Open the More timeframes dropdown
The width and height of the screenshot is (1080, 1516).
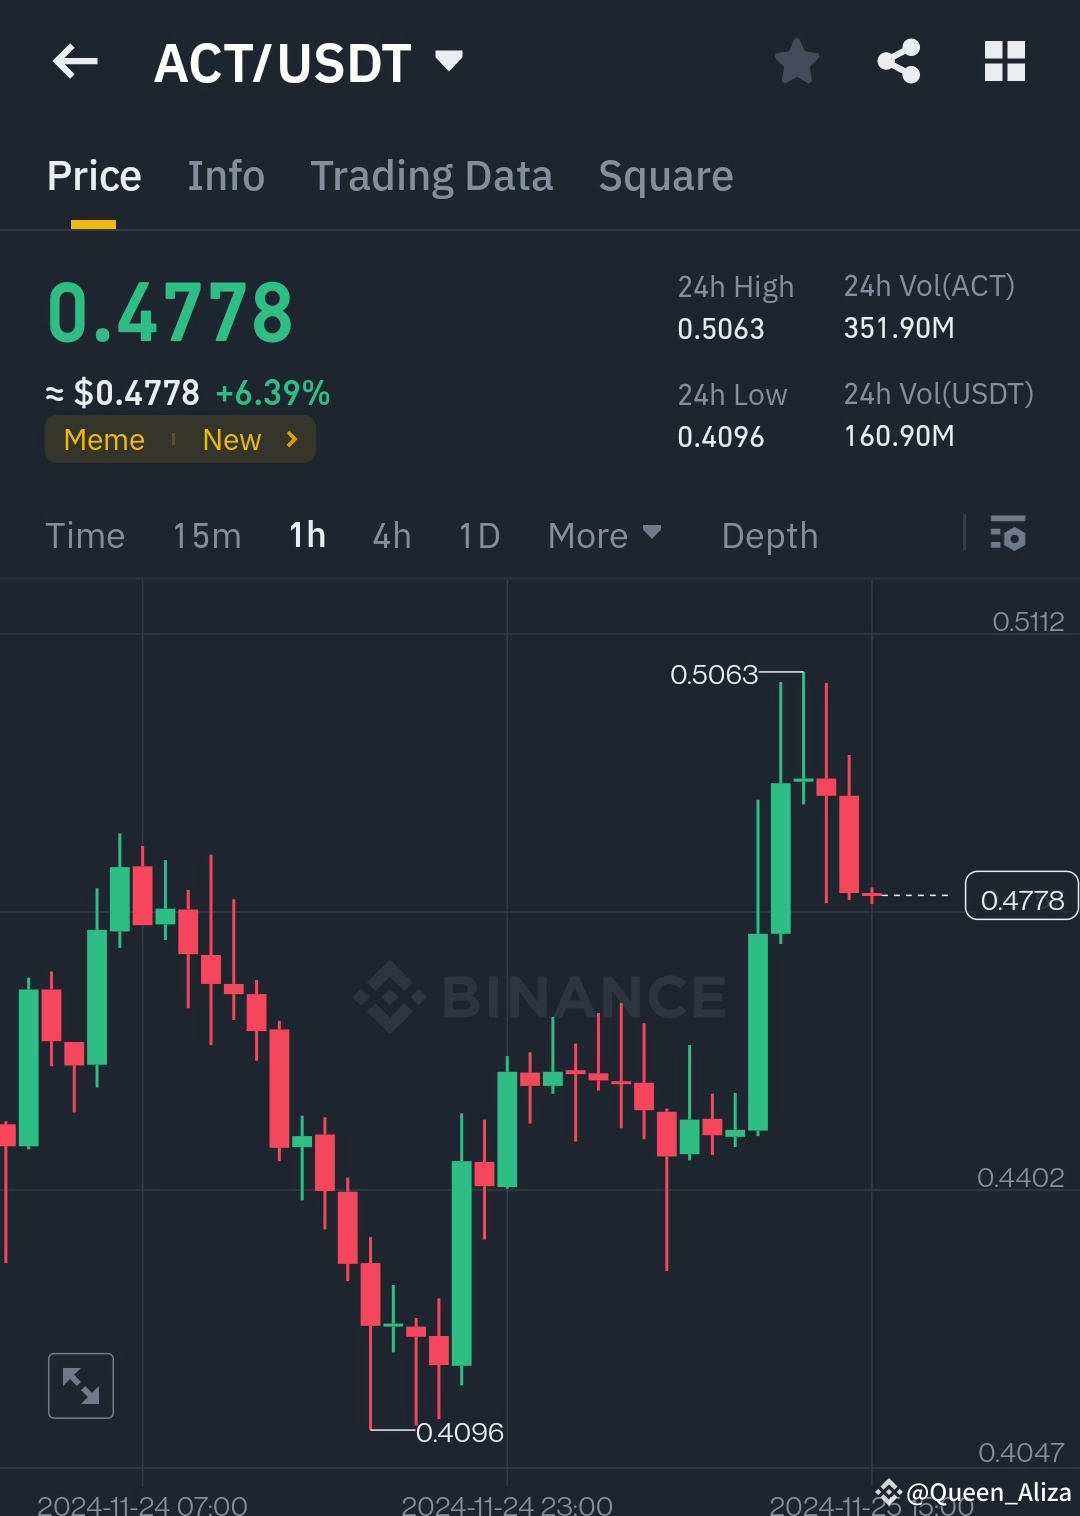coord(604,536)
